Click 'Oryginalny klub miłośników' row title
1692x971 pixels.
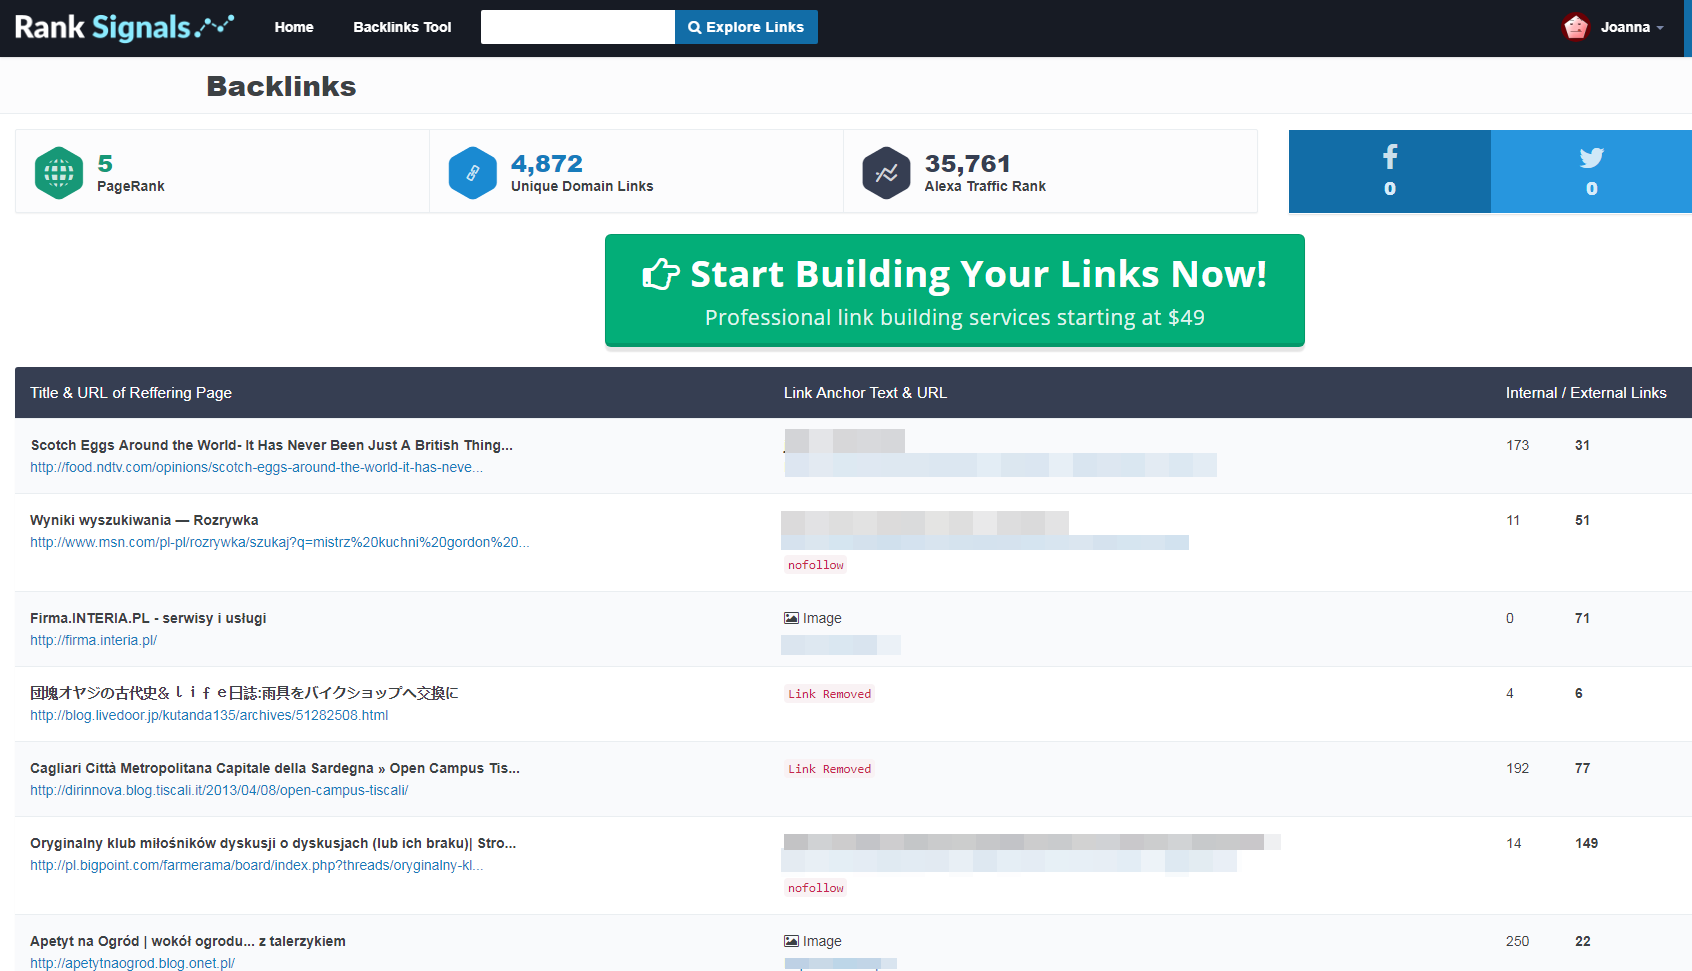pyautogui.click(x=273, y=843)
